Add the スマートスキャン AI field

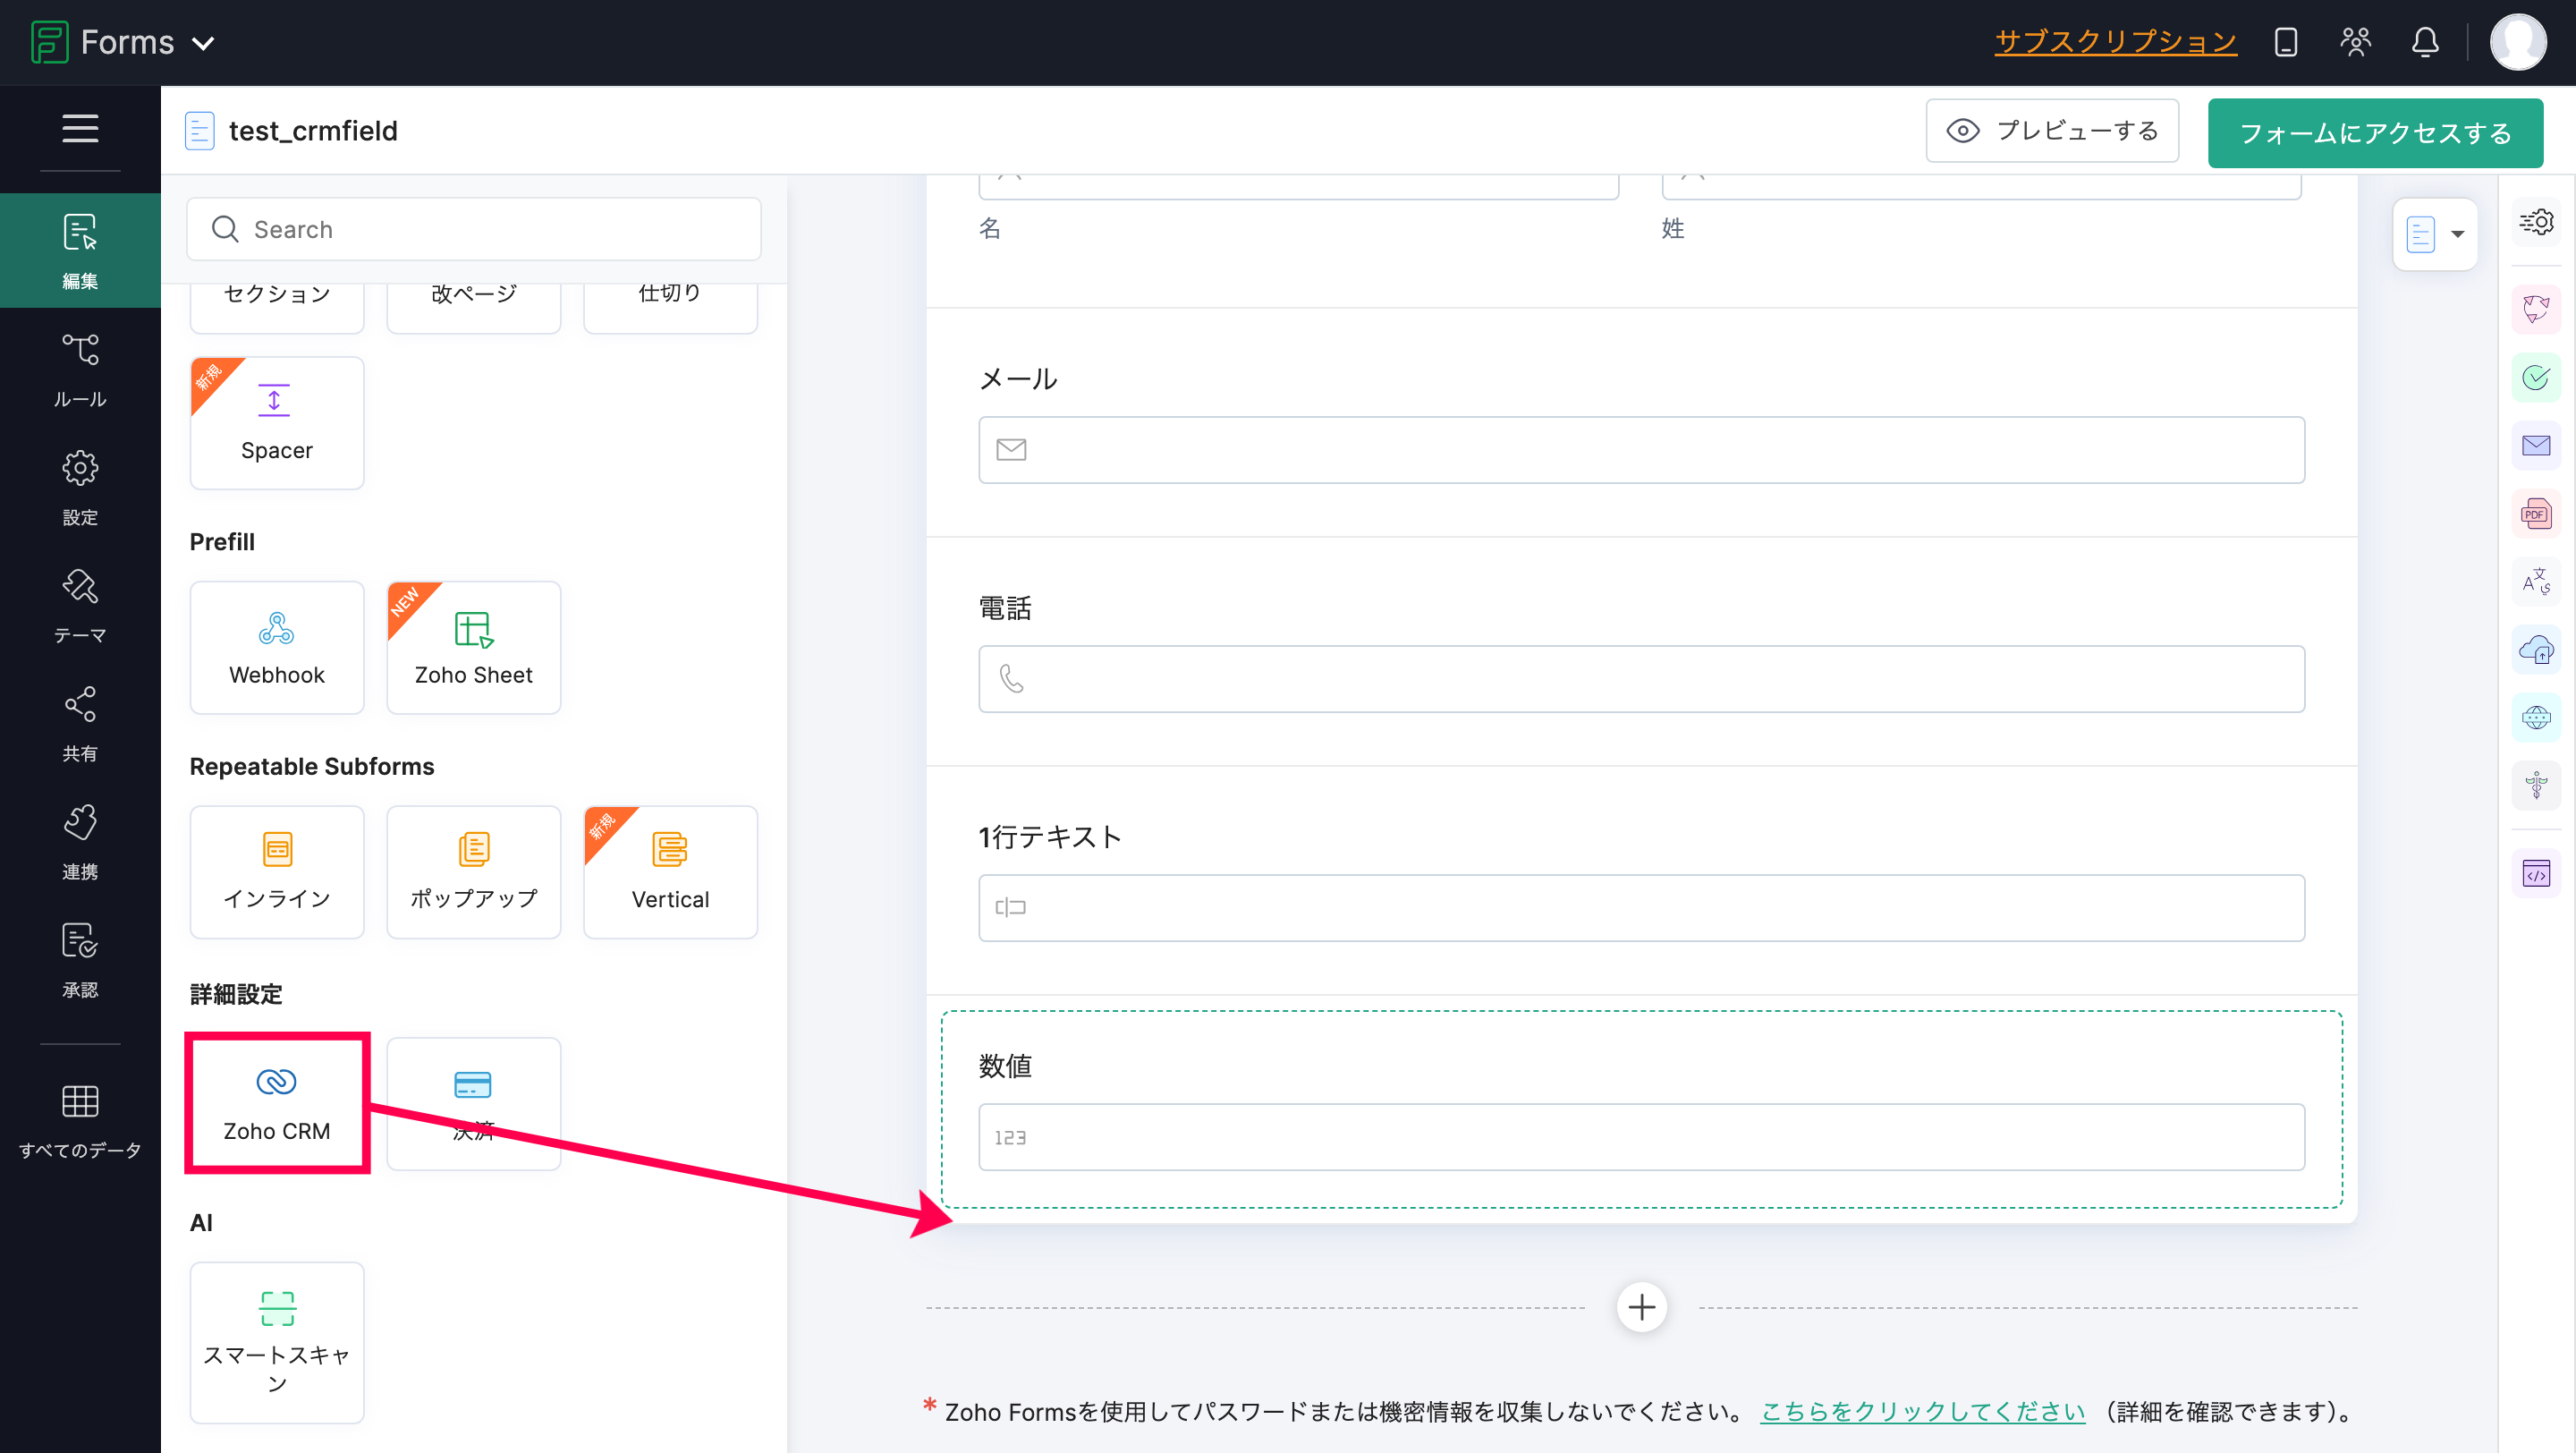276,1341
